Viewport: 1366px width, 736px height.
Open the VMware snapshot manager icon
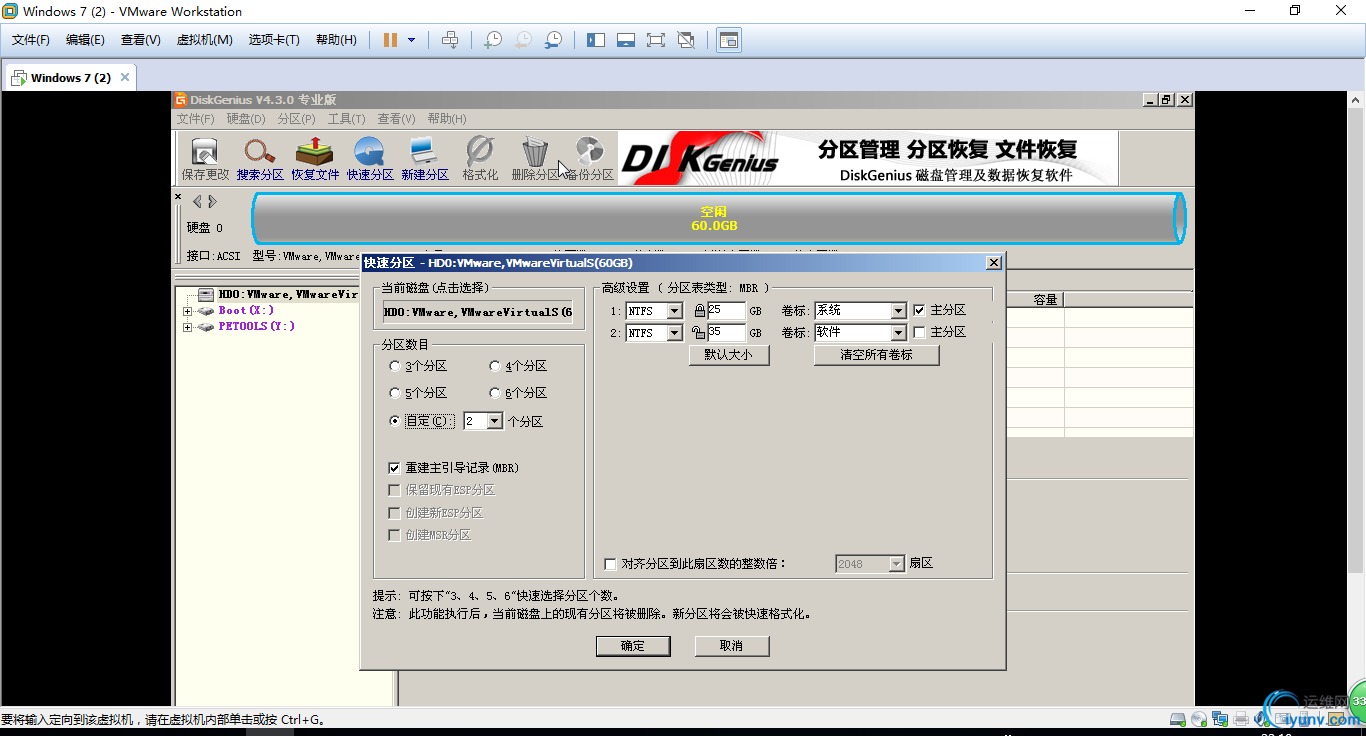point(552,40)
